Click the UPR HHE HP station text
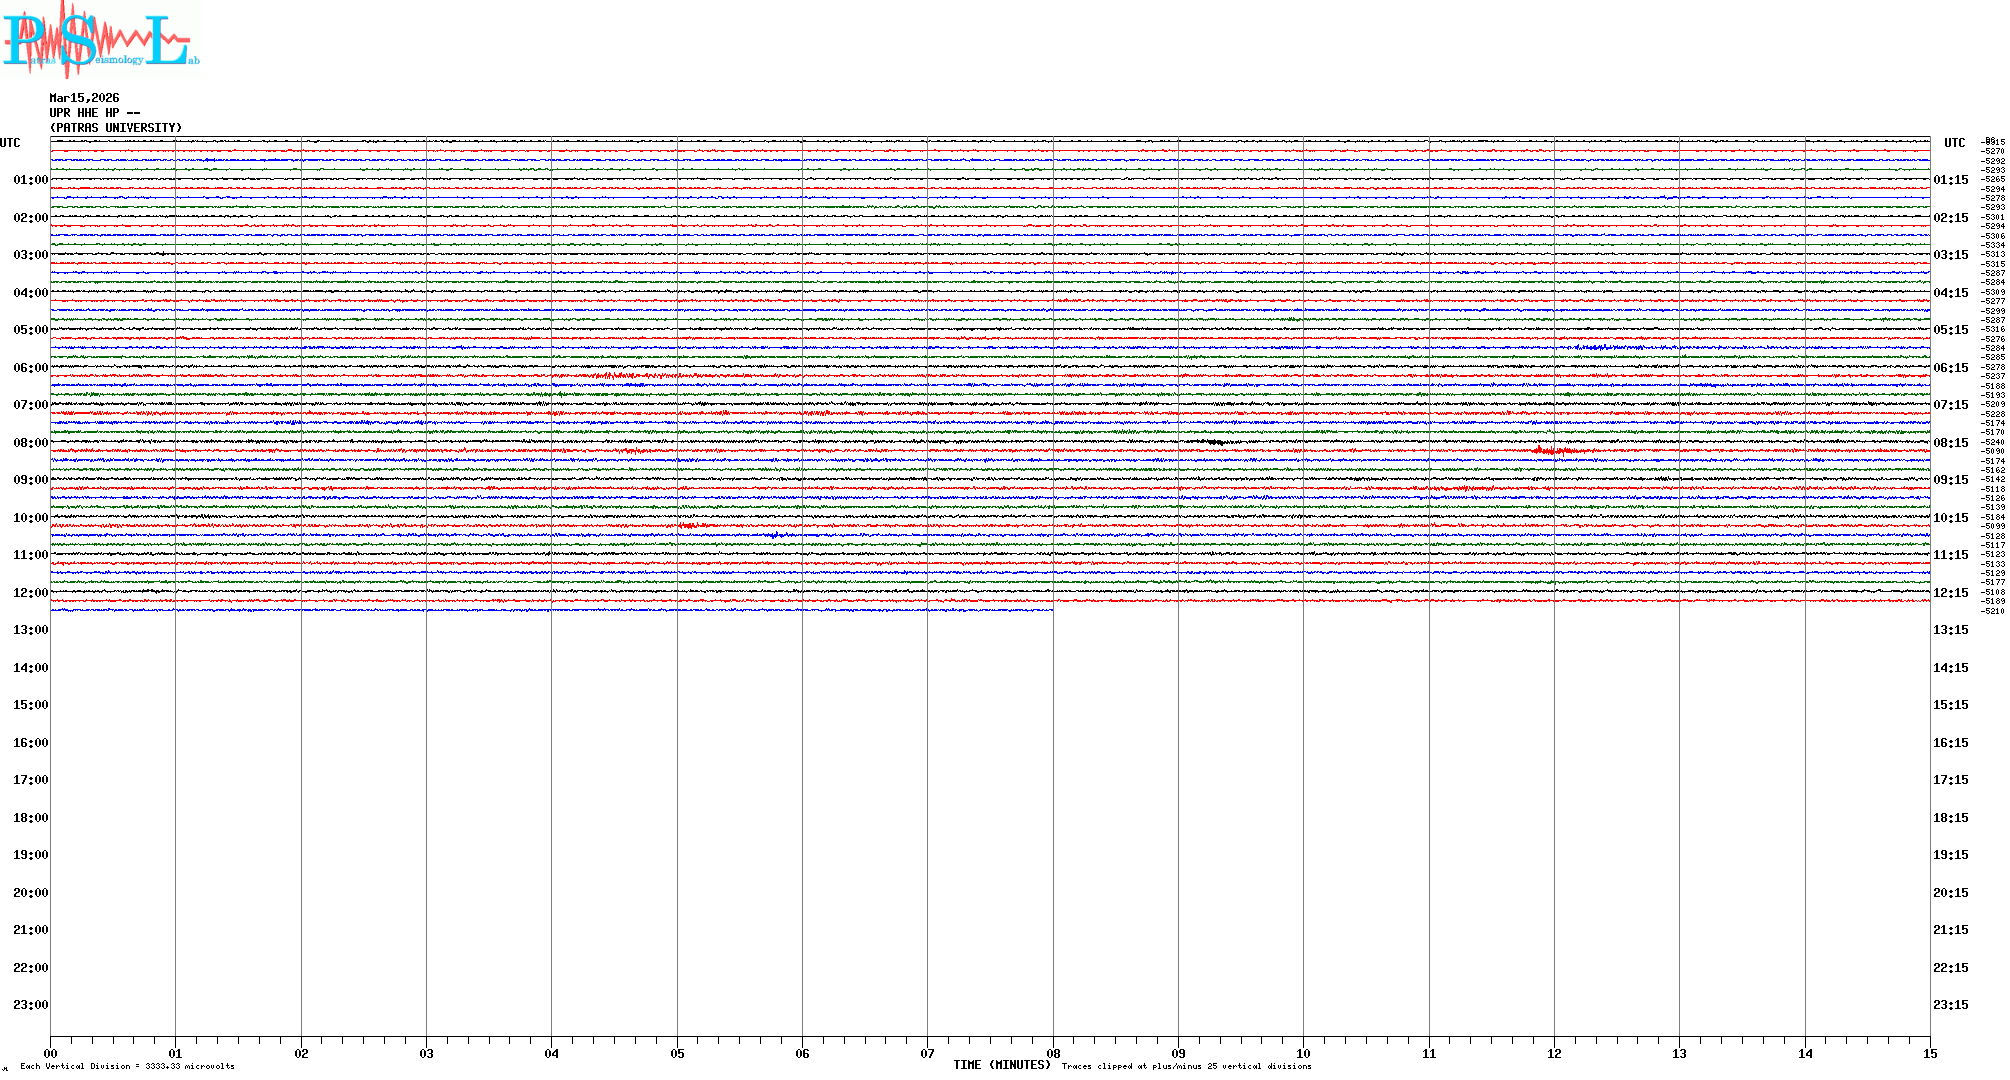The width and height of the screenshot is (2010, 1080). [x=94, y=113]
